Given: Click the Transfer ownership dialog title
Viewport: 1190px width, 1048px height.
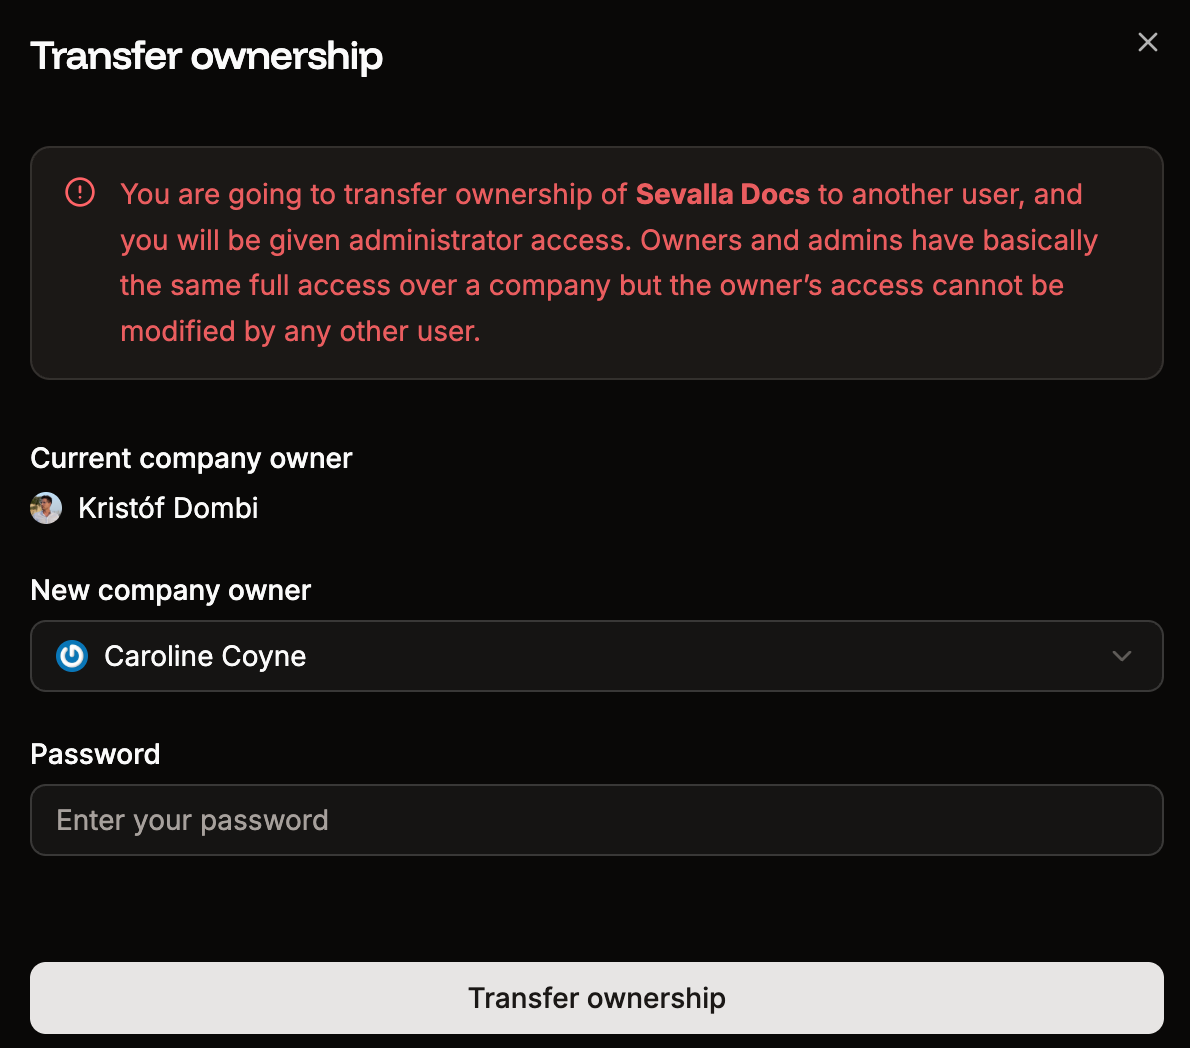Looking at the screenshot, I should 206,56.
